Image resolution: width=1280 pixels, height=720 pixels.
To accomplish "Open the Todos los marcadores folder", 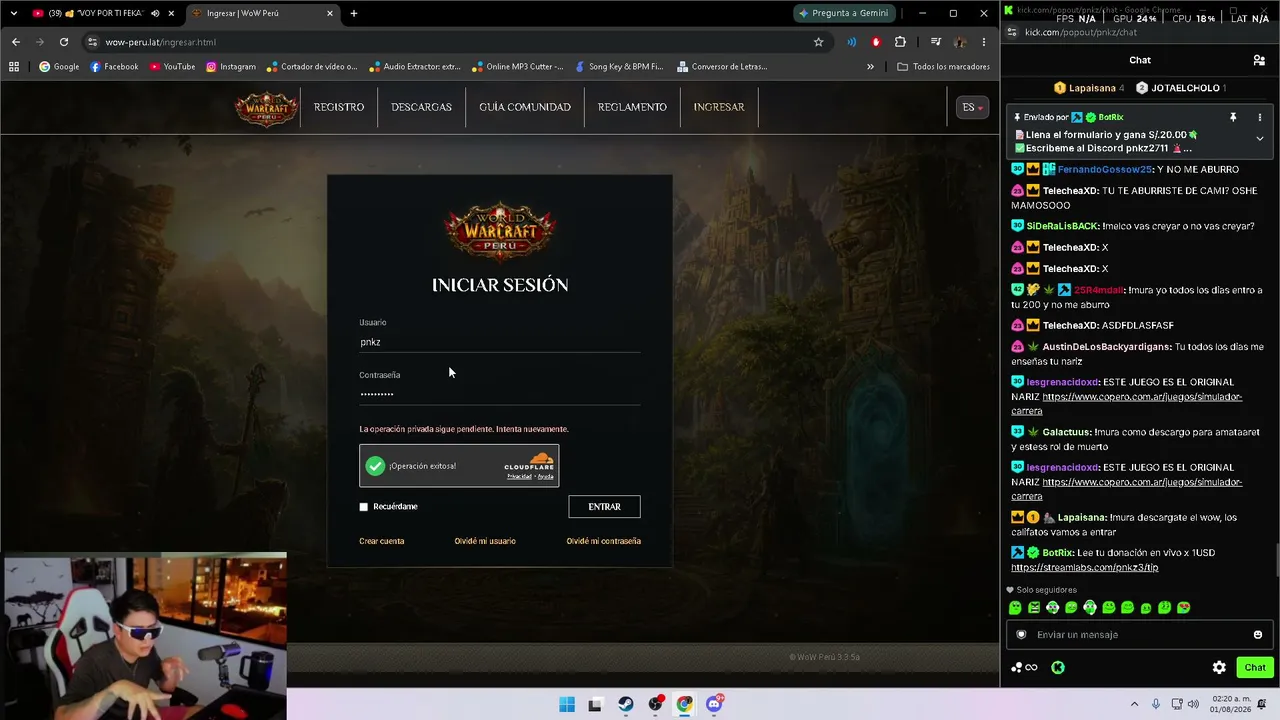I will [x=943, y=67].
